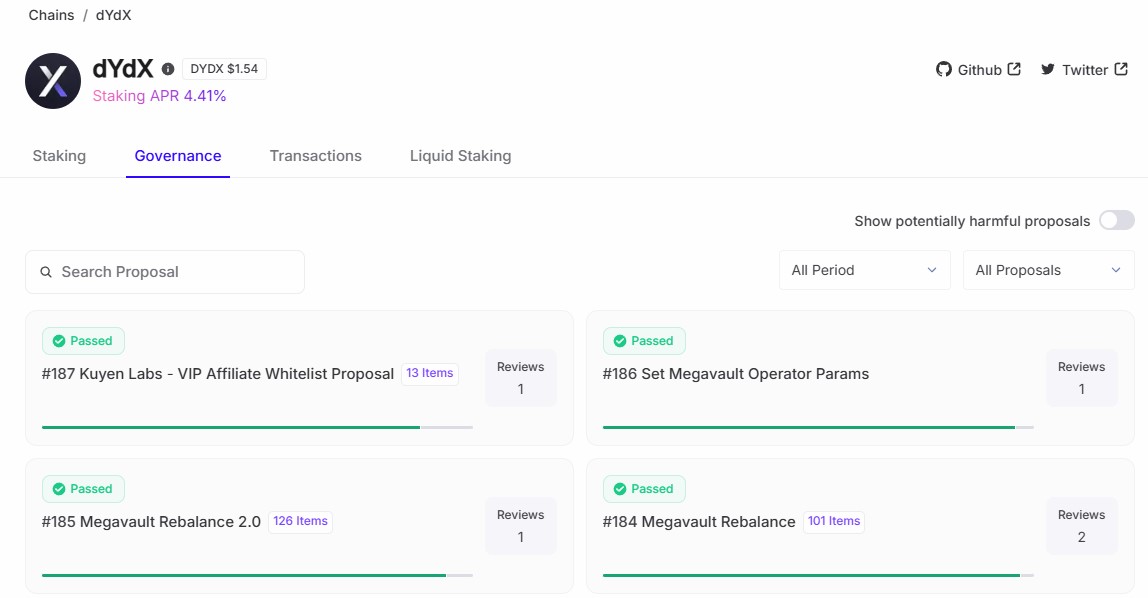This screenshot has height=598, width=1148.
Task: Open Reviews box of proposal #184
Action: pos(1081,526)
